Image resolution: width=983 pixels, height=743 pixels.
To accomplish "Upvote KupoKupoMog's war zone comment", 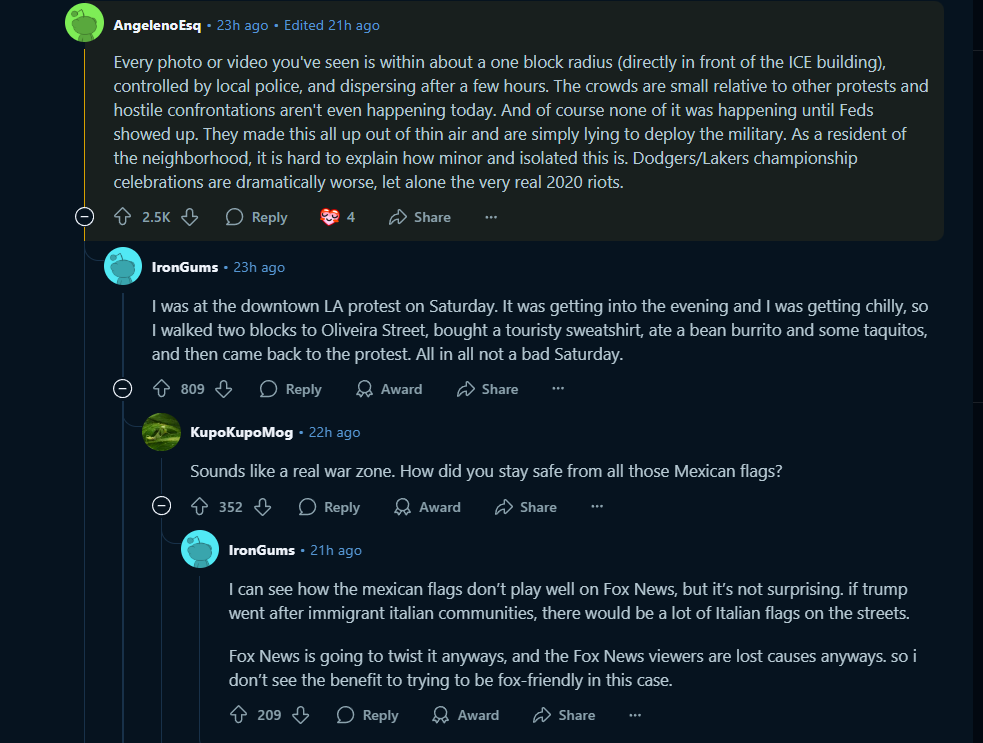I will 199,507.
